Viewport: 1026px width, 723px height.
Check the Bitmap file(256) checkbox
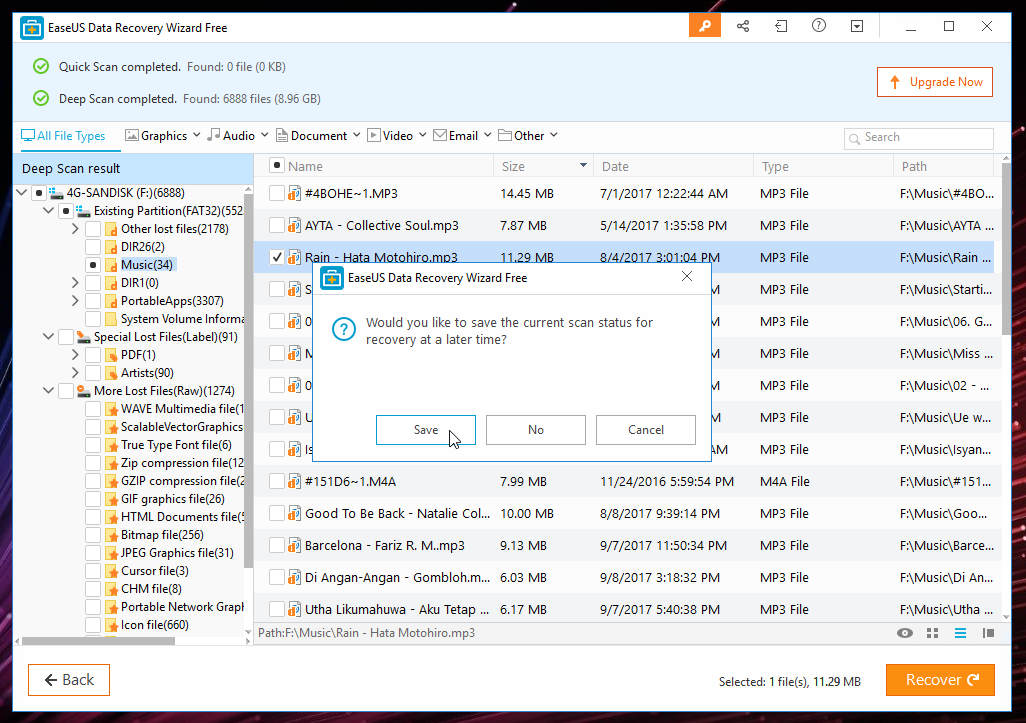click(x=93, y=535)
